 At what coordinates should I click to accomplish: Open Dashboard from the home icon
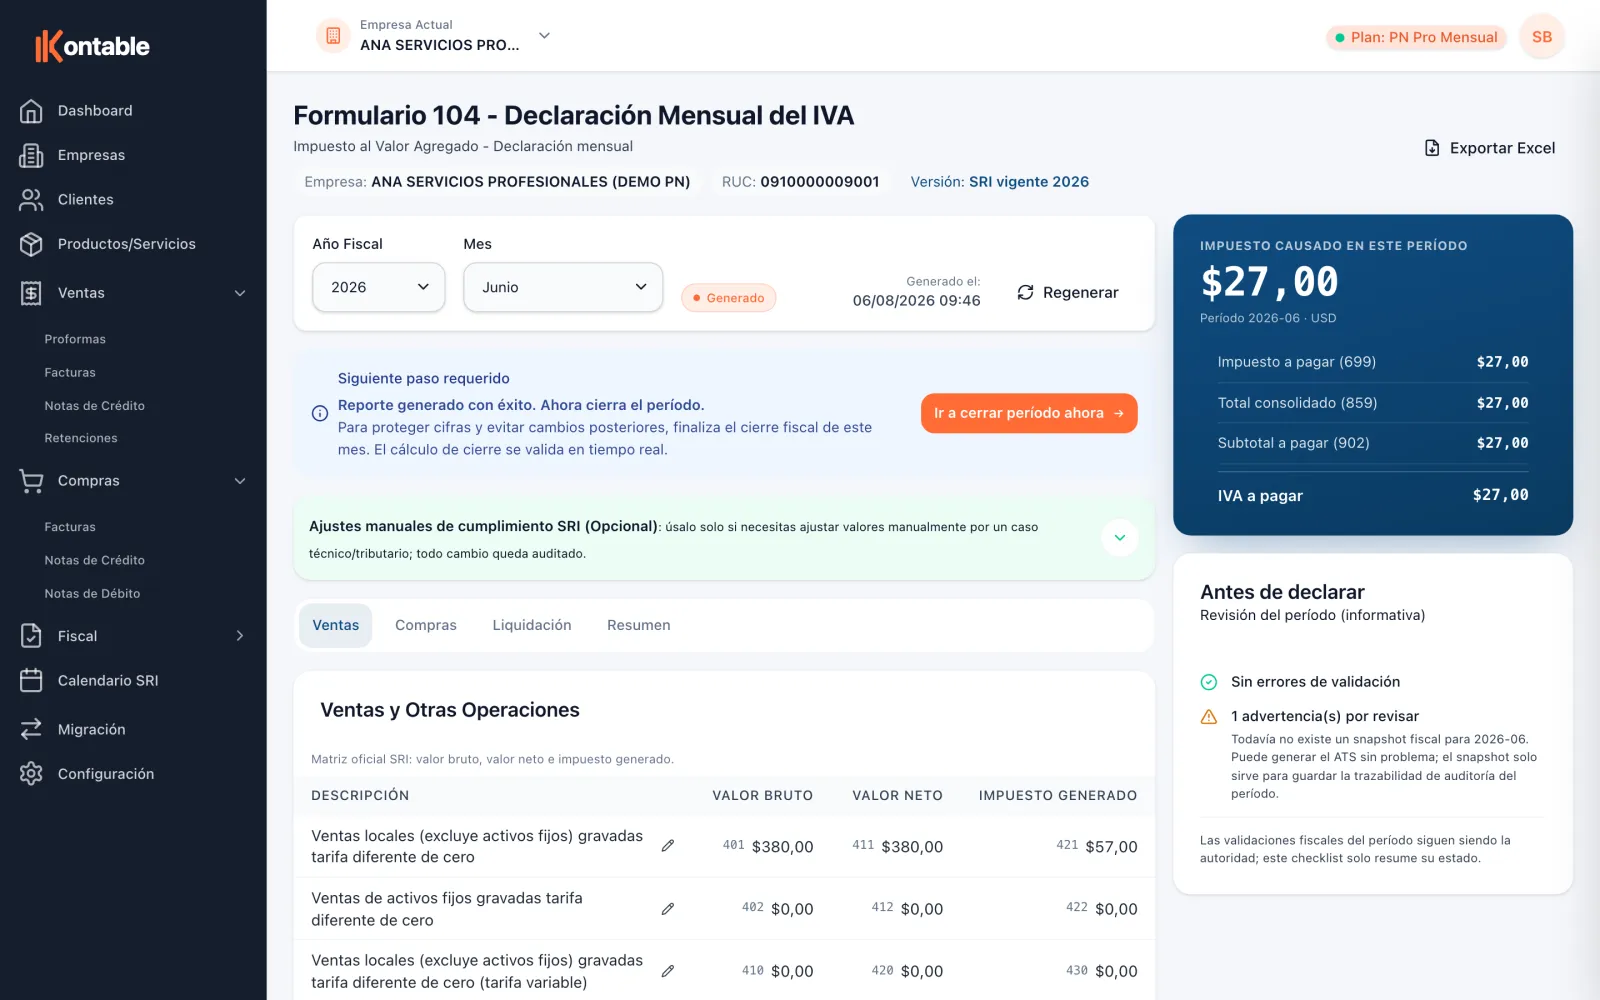coord(31,111)
